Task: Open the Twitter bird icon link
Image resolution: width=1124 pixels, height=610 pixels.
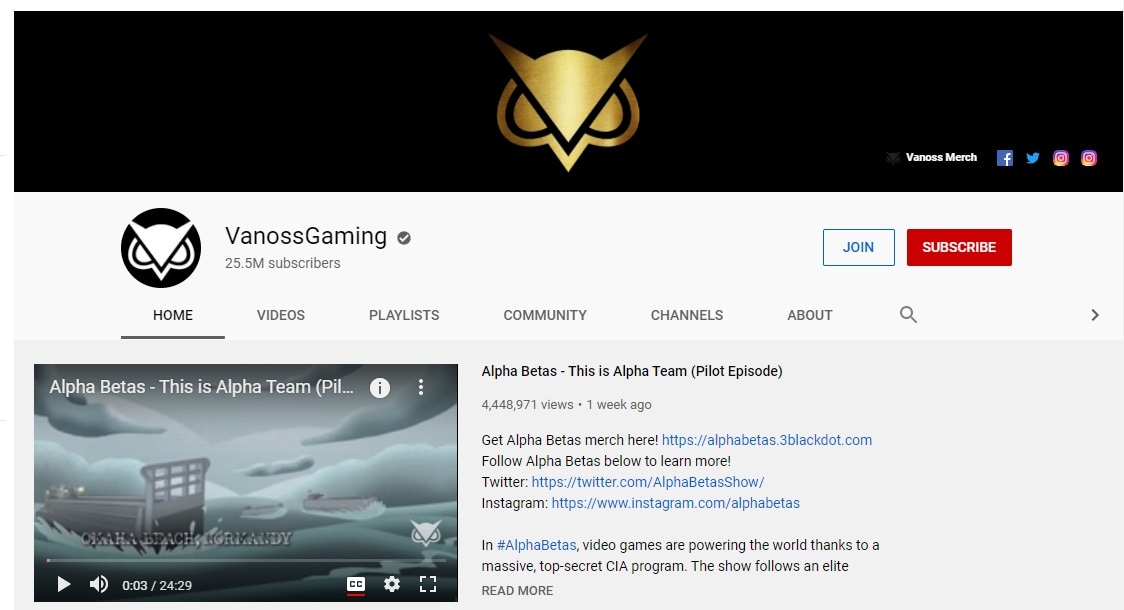Action: click(x=1032, y=158)
